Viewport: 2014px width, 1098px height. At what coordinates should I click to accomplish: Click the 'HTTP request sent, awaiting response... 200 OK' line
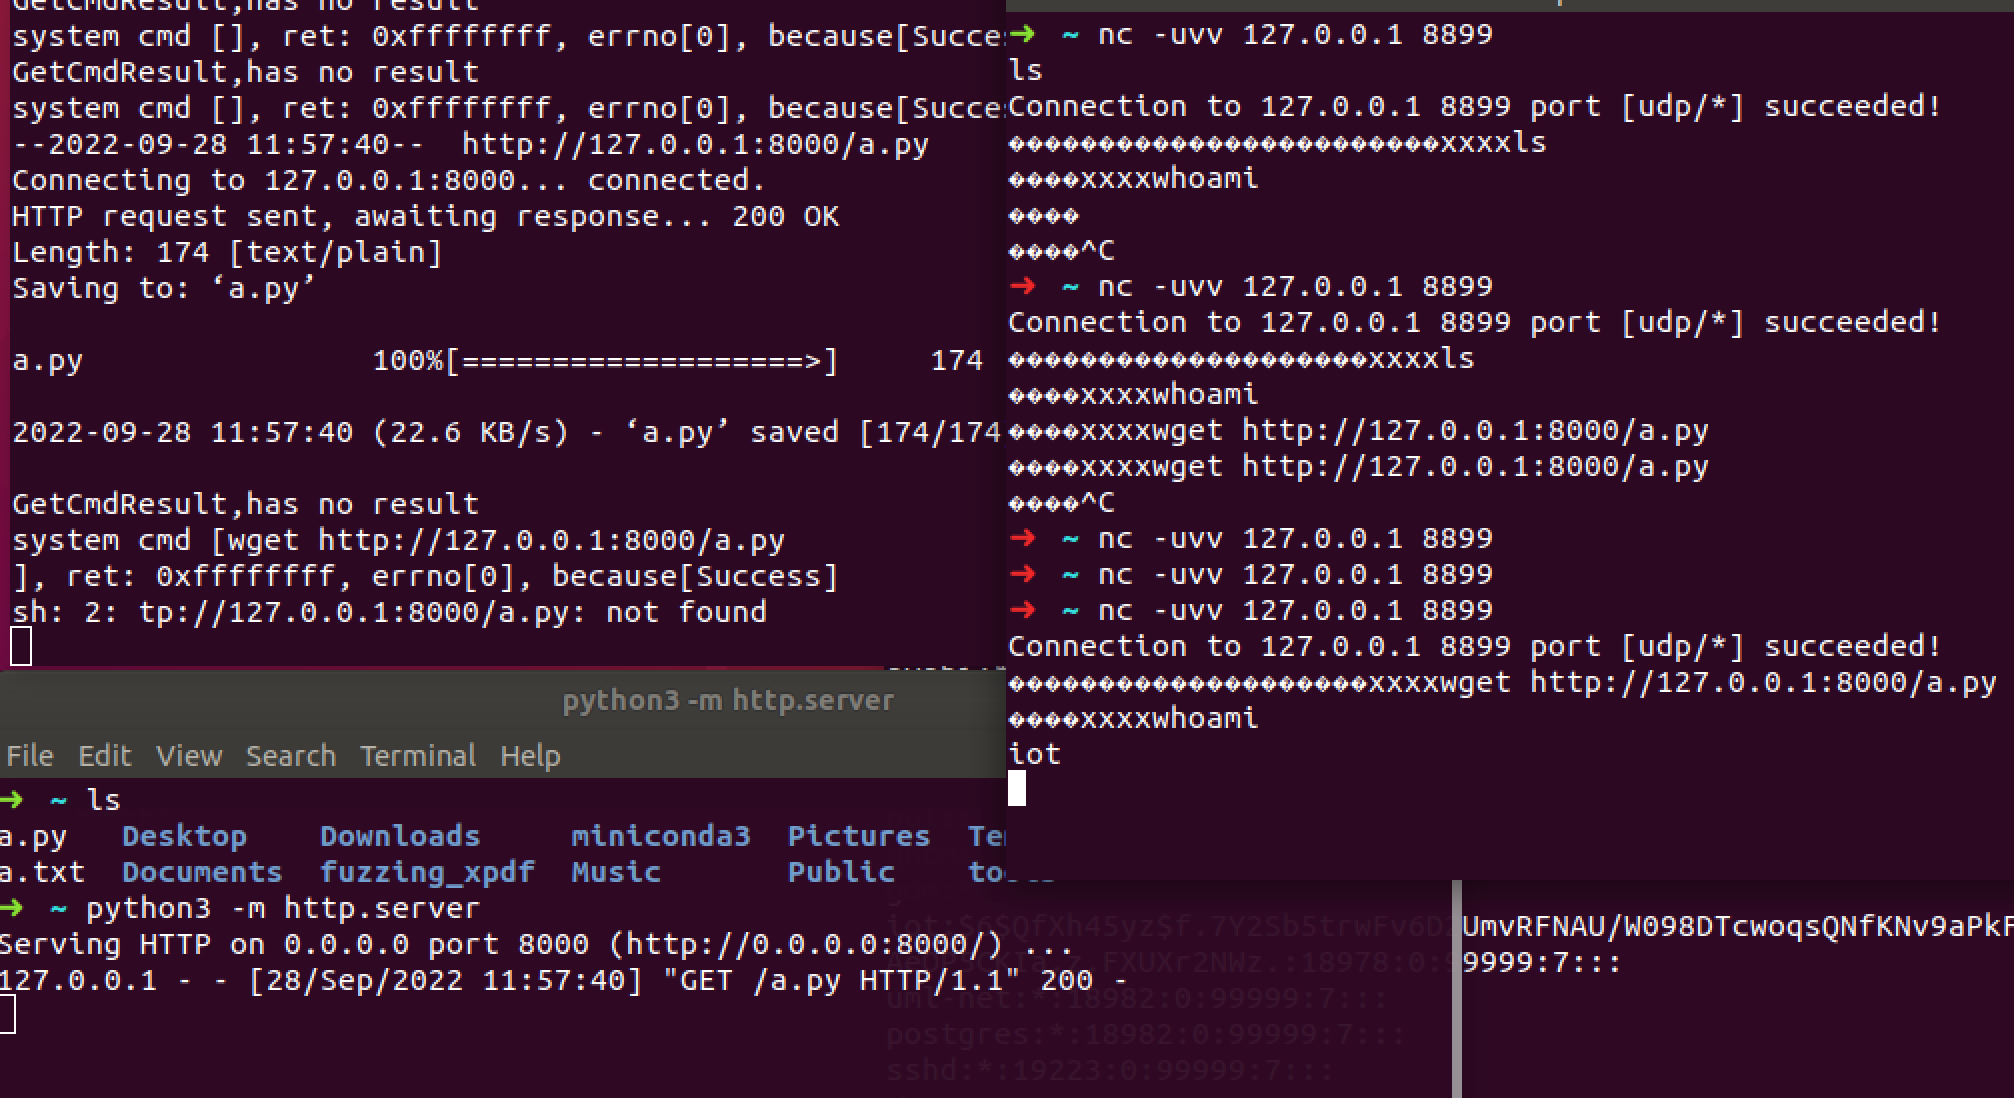point(425,216)
